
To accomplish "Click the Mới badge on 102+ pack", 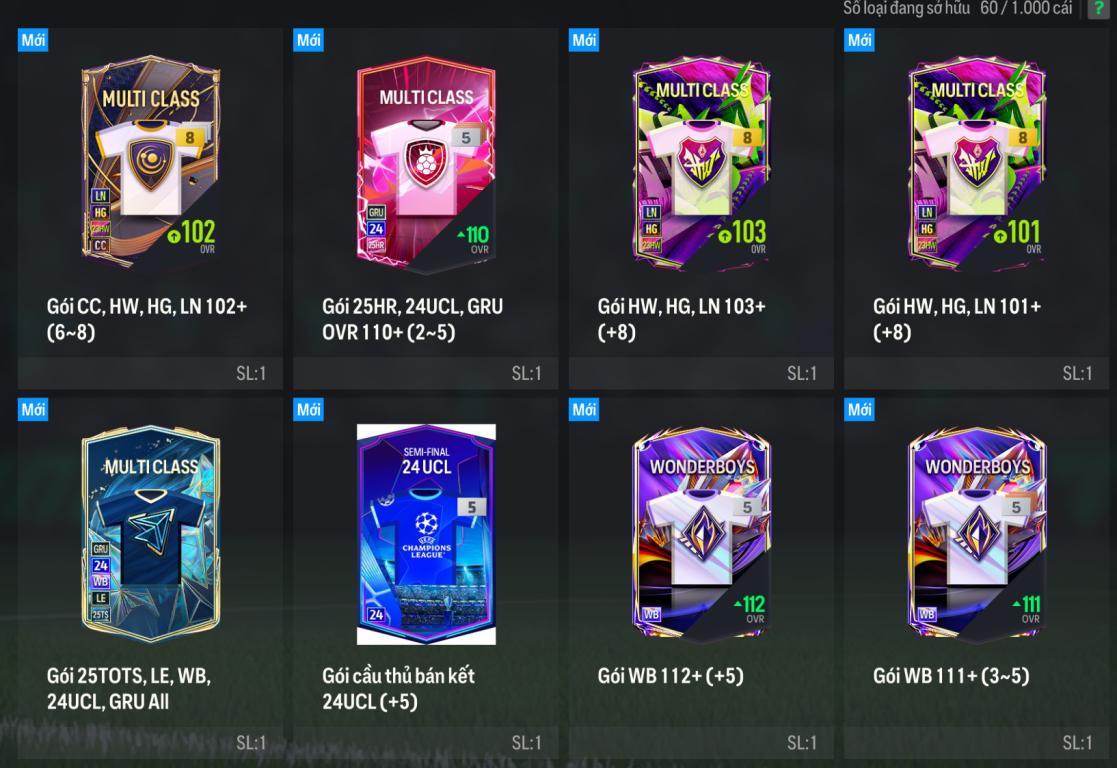I will (33, 40).
